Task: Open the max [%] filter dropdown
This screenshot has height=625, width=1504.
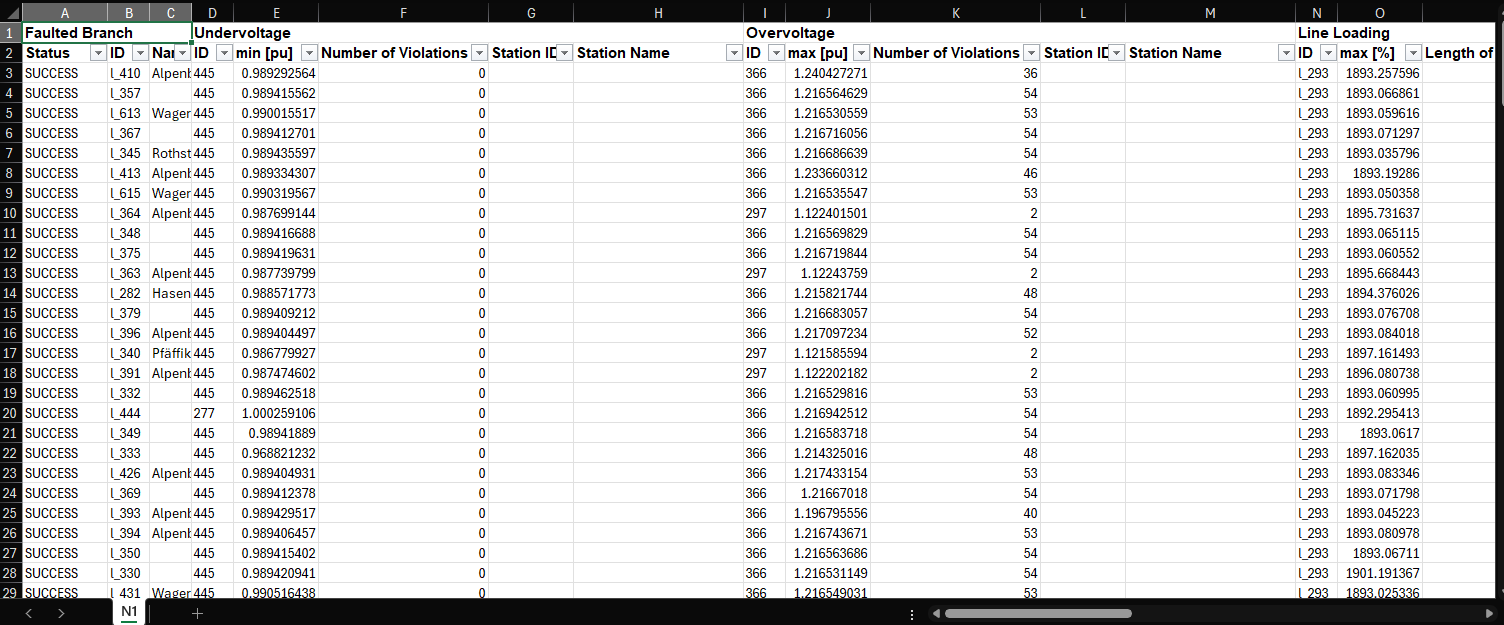Action: [x=1413, y=53]
